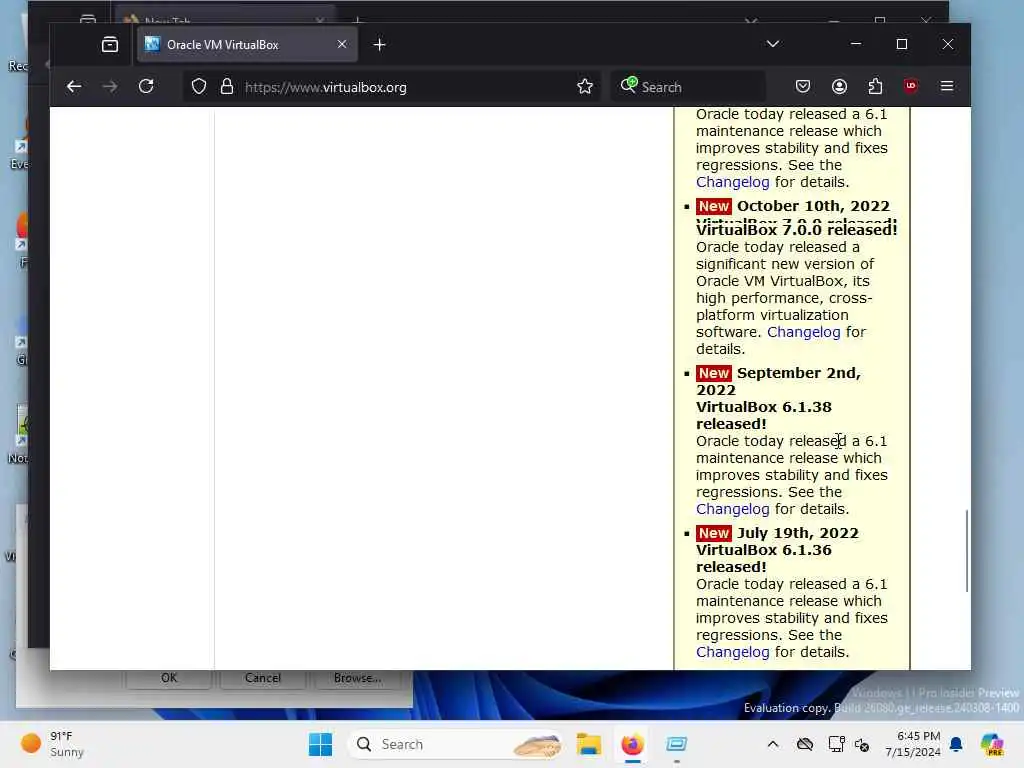Viewport: 1024px width, 768px height.
Task: Open the Firefox View icon left of tab
Action: [110, 44]
